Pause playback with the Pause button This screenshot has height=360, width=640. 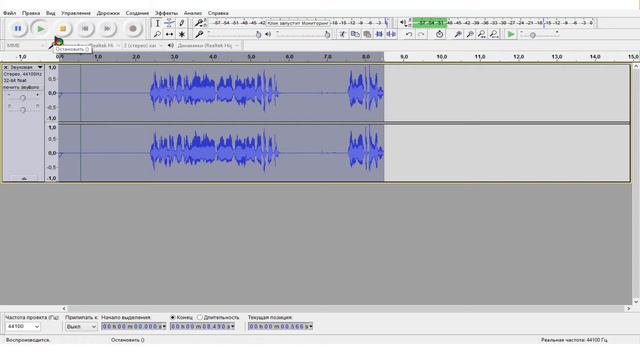click(x=18, y=29)
